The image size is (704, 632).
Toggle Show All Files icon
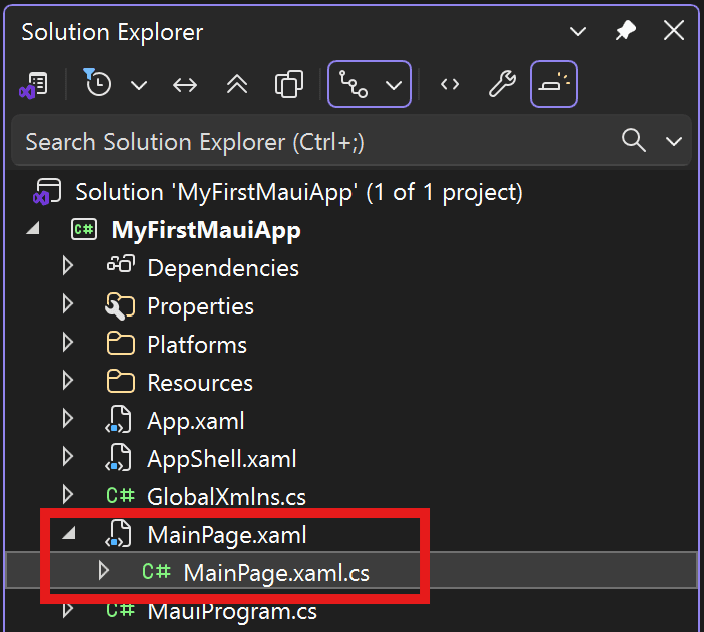289,84
